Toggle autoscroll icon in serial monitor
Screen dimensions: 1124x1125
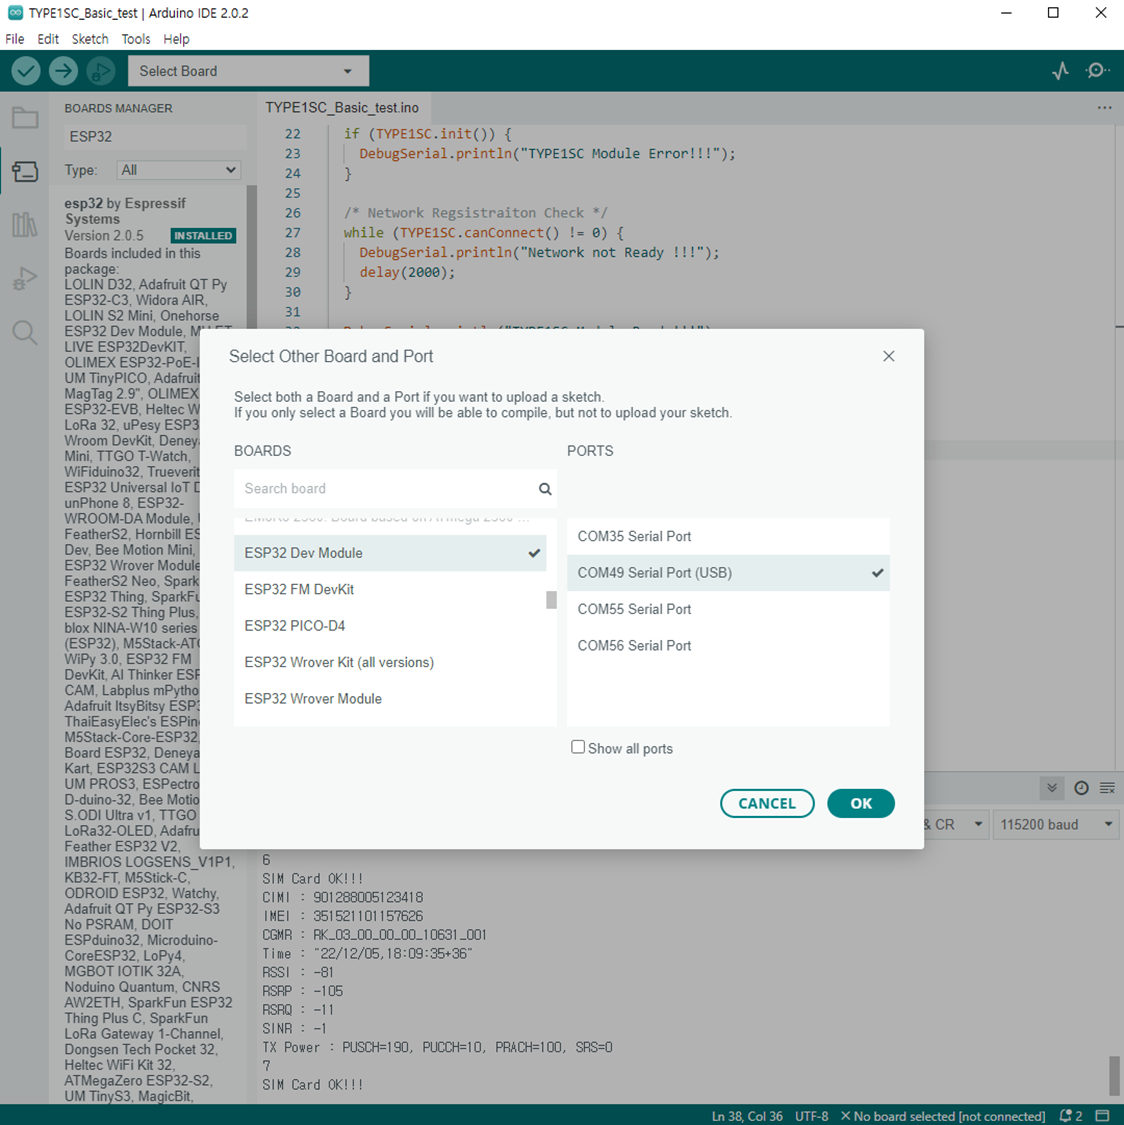pyautogui.click(x=1052, y=788)
